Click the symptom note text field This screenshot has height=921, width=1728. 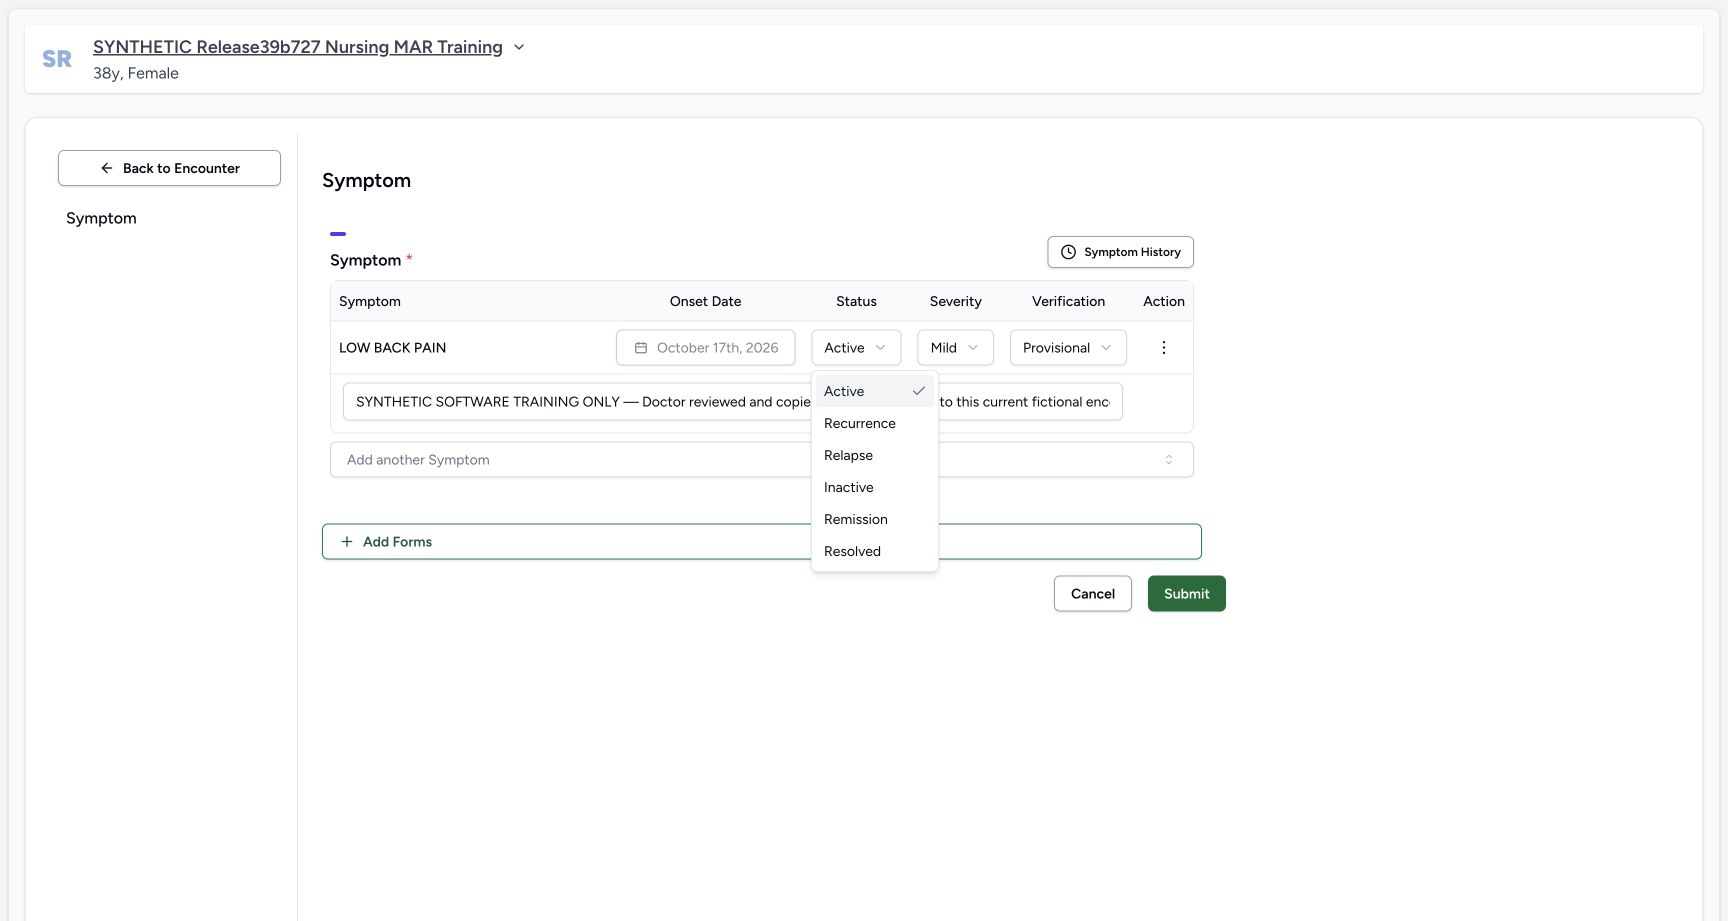[x=732, y=402]
